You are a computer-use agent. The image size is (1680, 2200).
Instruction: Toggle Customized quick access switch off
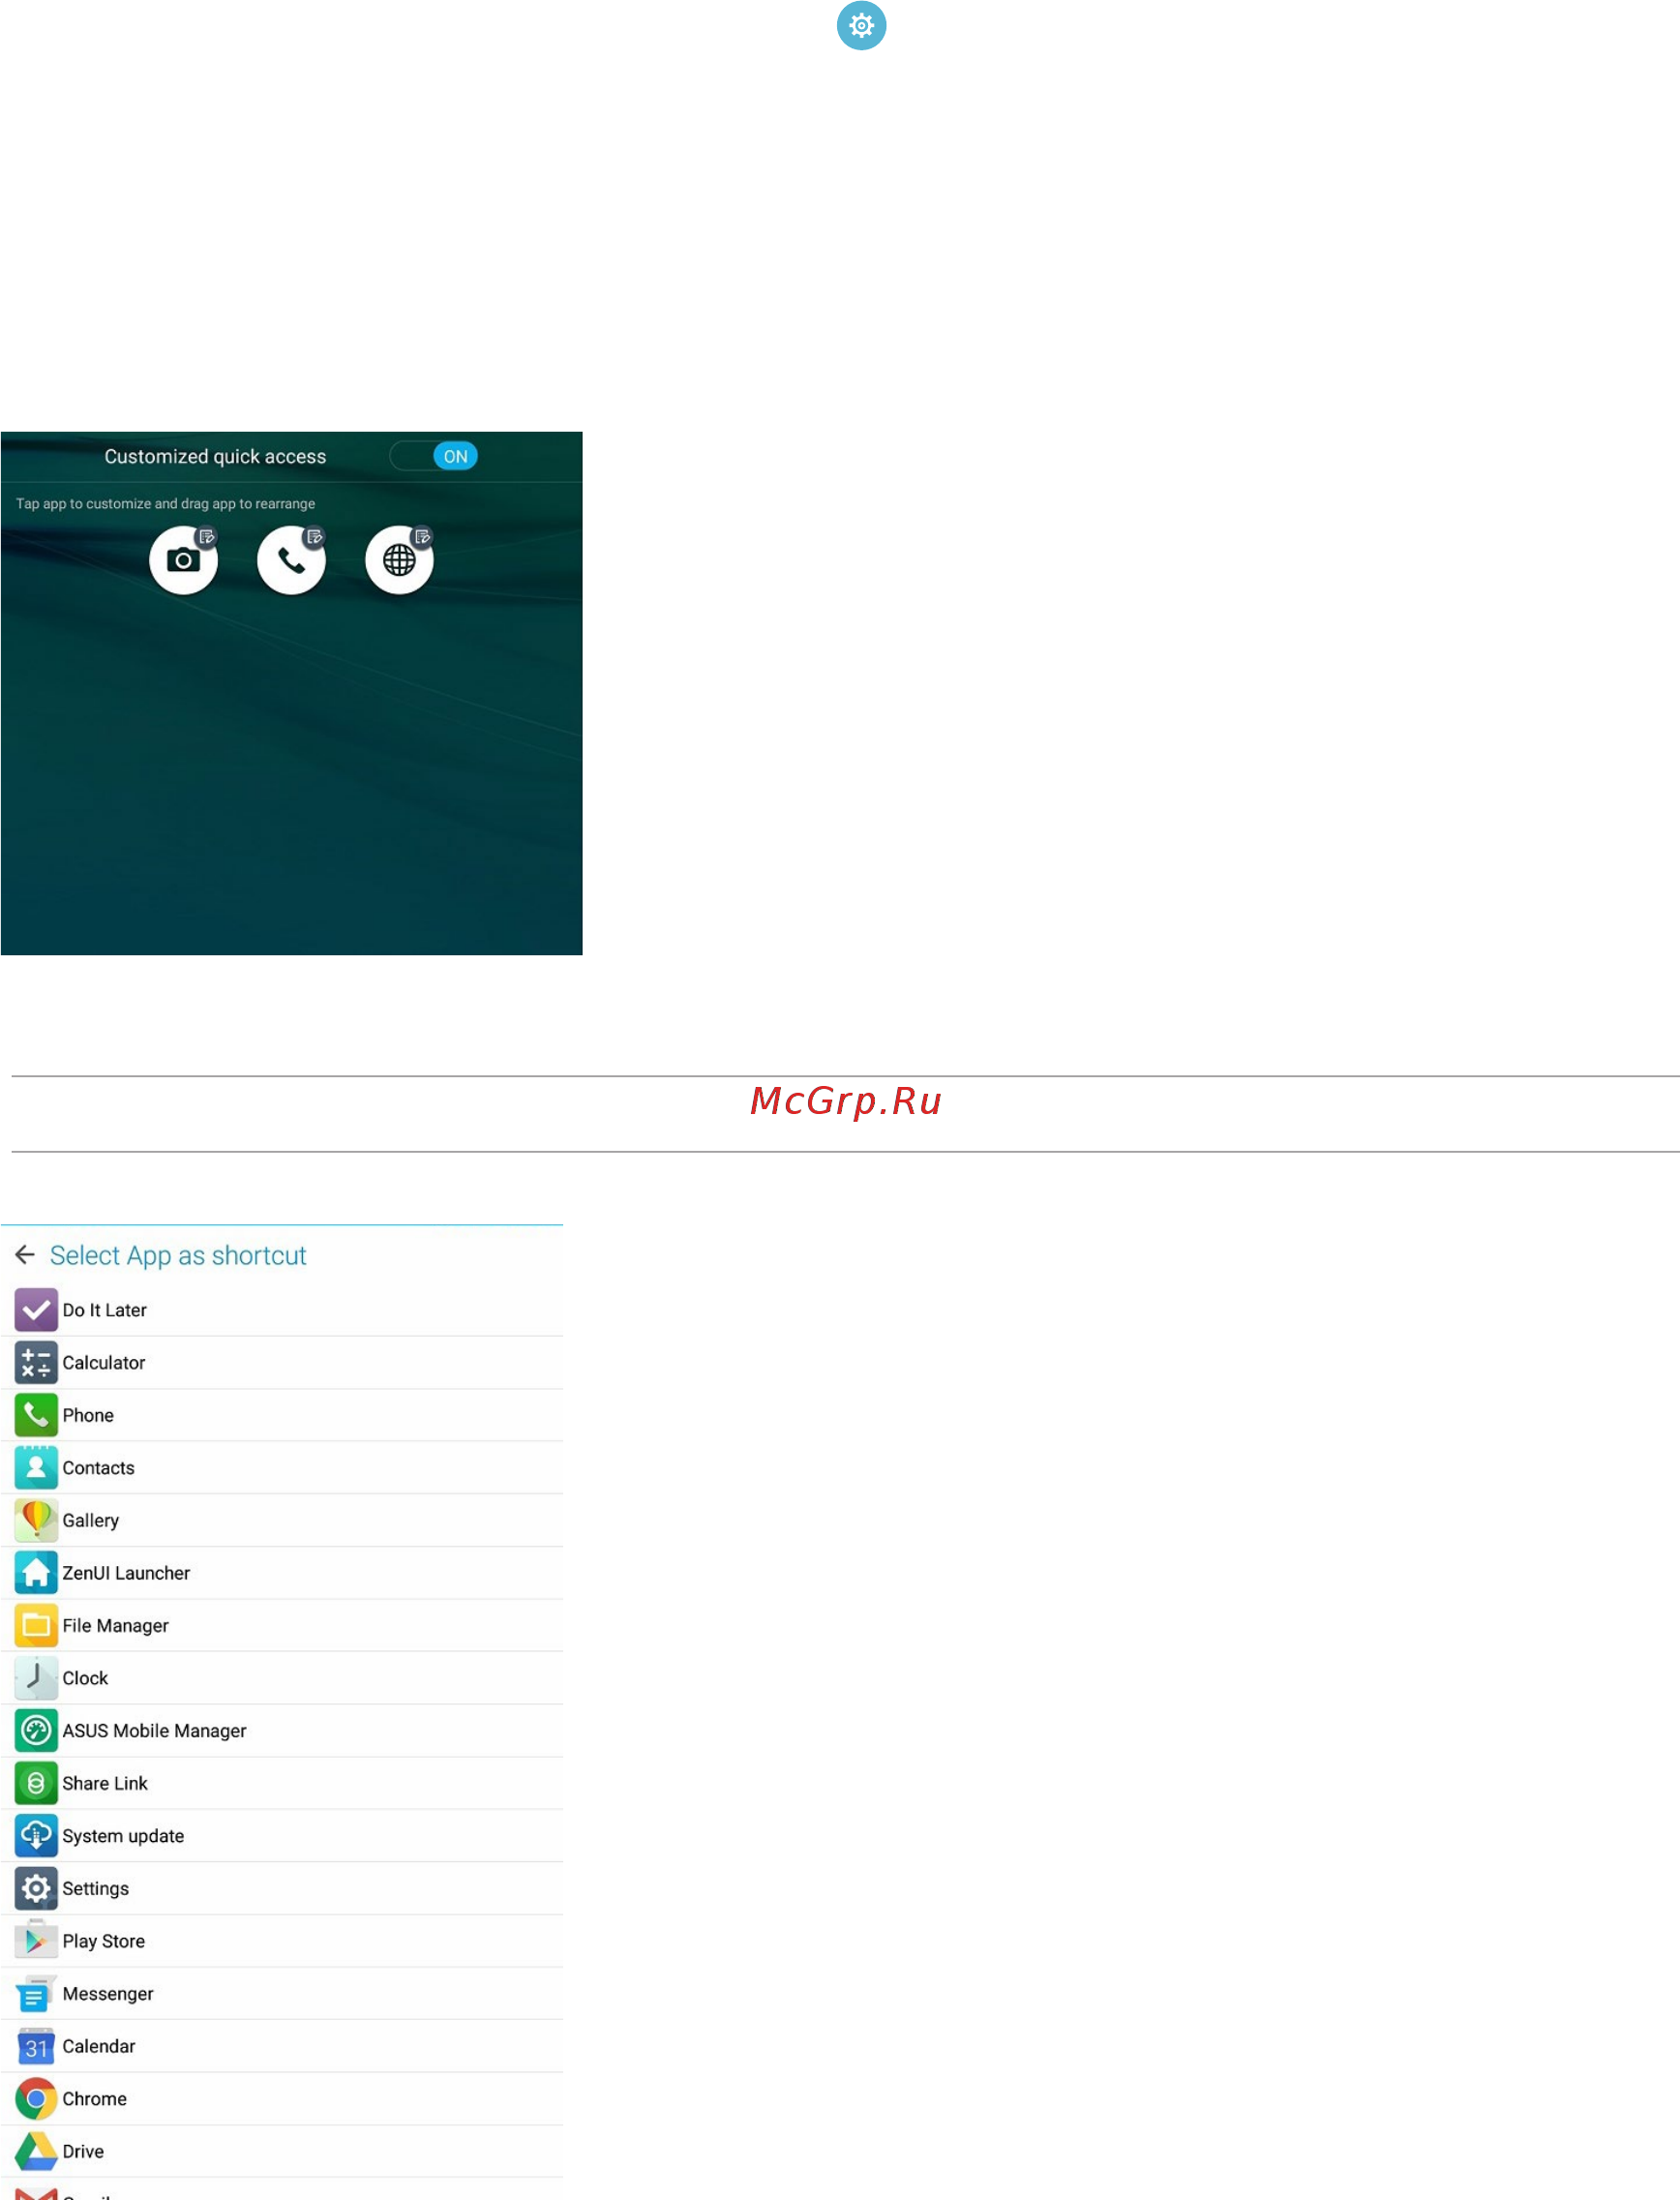coord(434,456)
